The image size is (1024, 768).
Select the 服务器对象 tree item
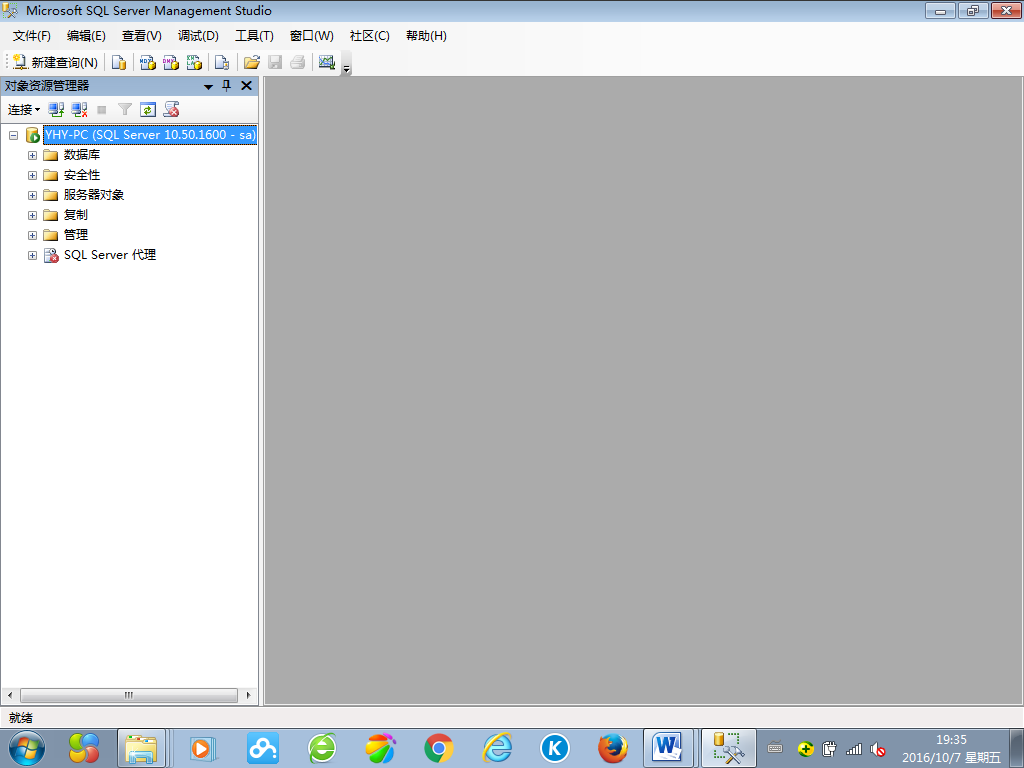click(x=93, y=195)
